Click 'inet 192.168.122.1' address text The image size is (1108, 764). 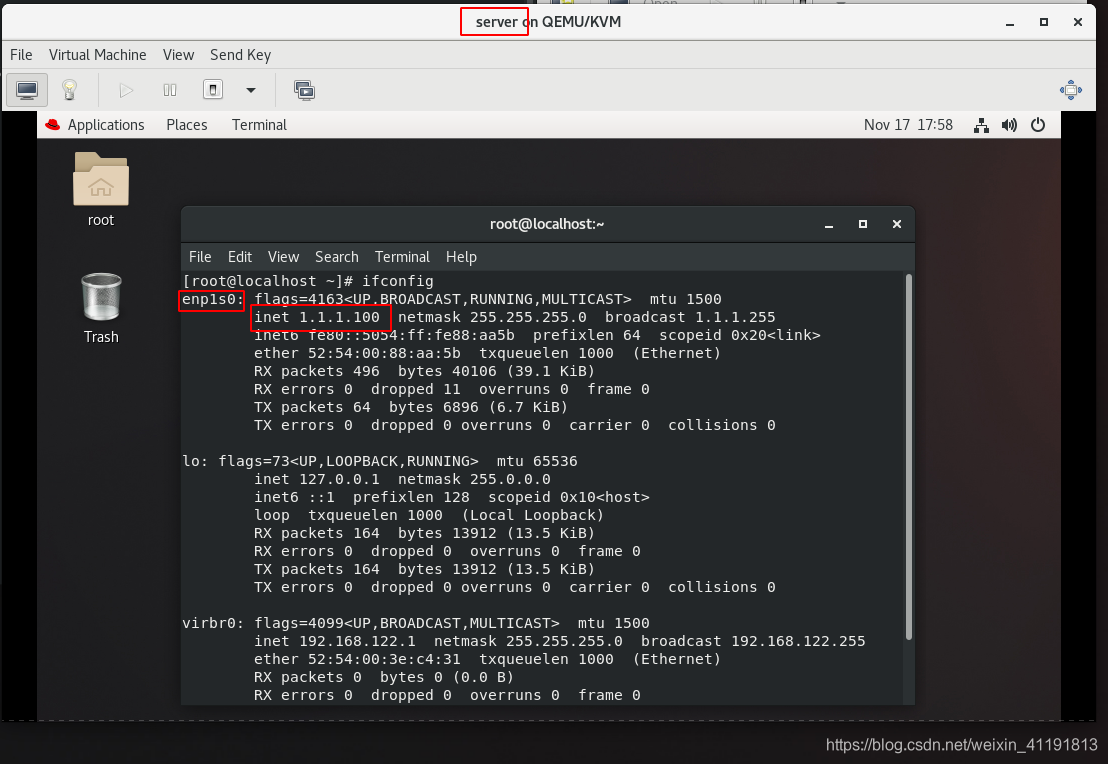[335, 641]
